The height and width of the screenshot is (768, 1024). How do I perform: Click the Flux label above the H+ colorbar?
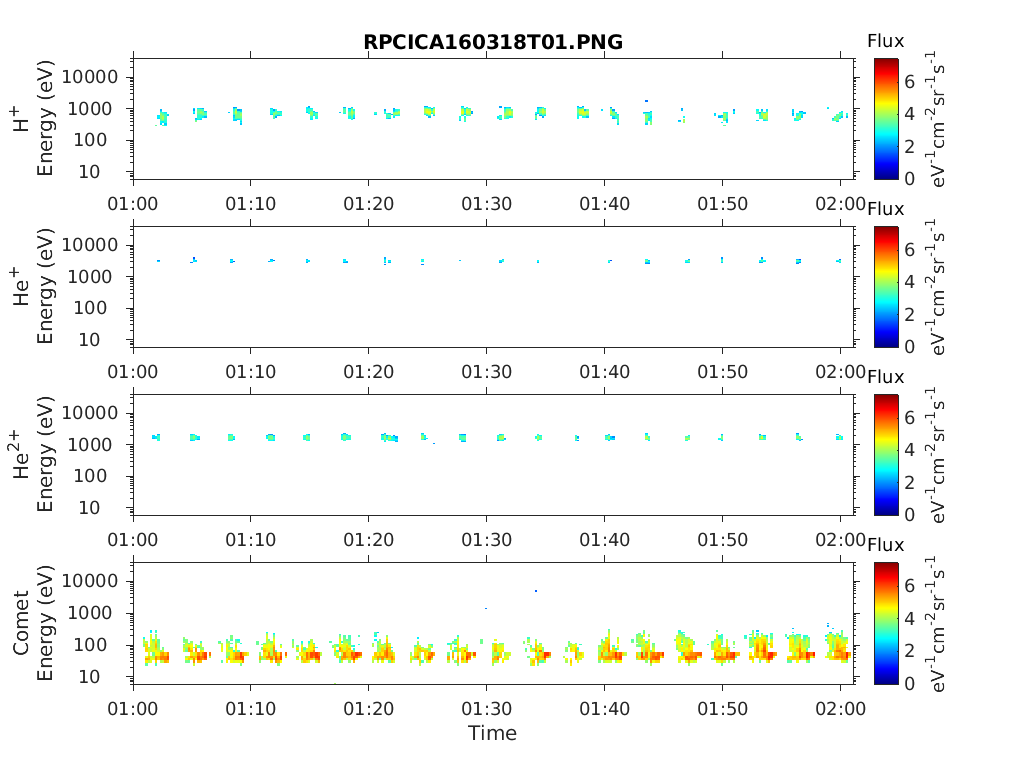click(886, 41)
